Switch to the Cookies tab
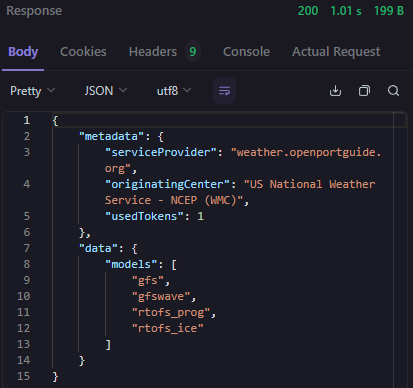Image resolution: width=413 pixels, height=388 pixels. (83, 52)
